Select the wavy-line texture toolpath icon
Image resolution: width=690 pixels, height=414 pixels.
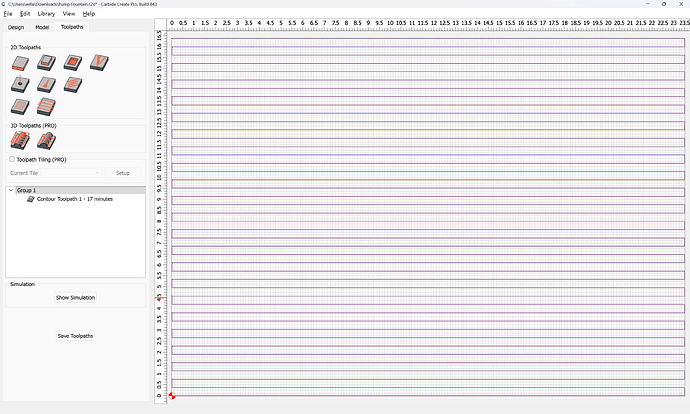[x=73, y=84]
